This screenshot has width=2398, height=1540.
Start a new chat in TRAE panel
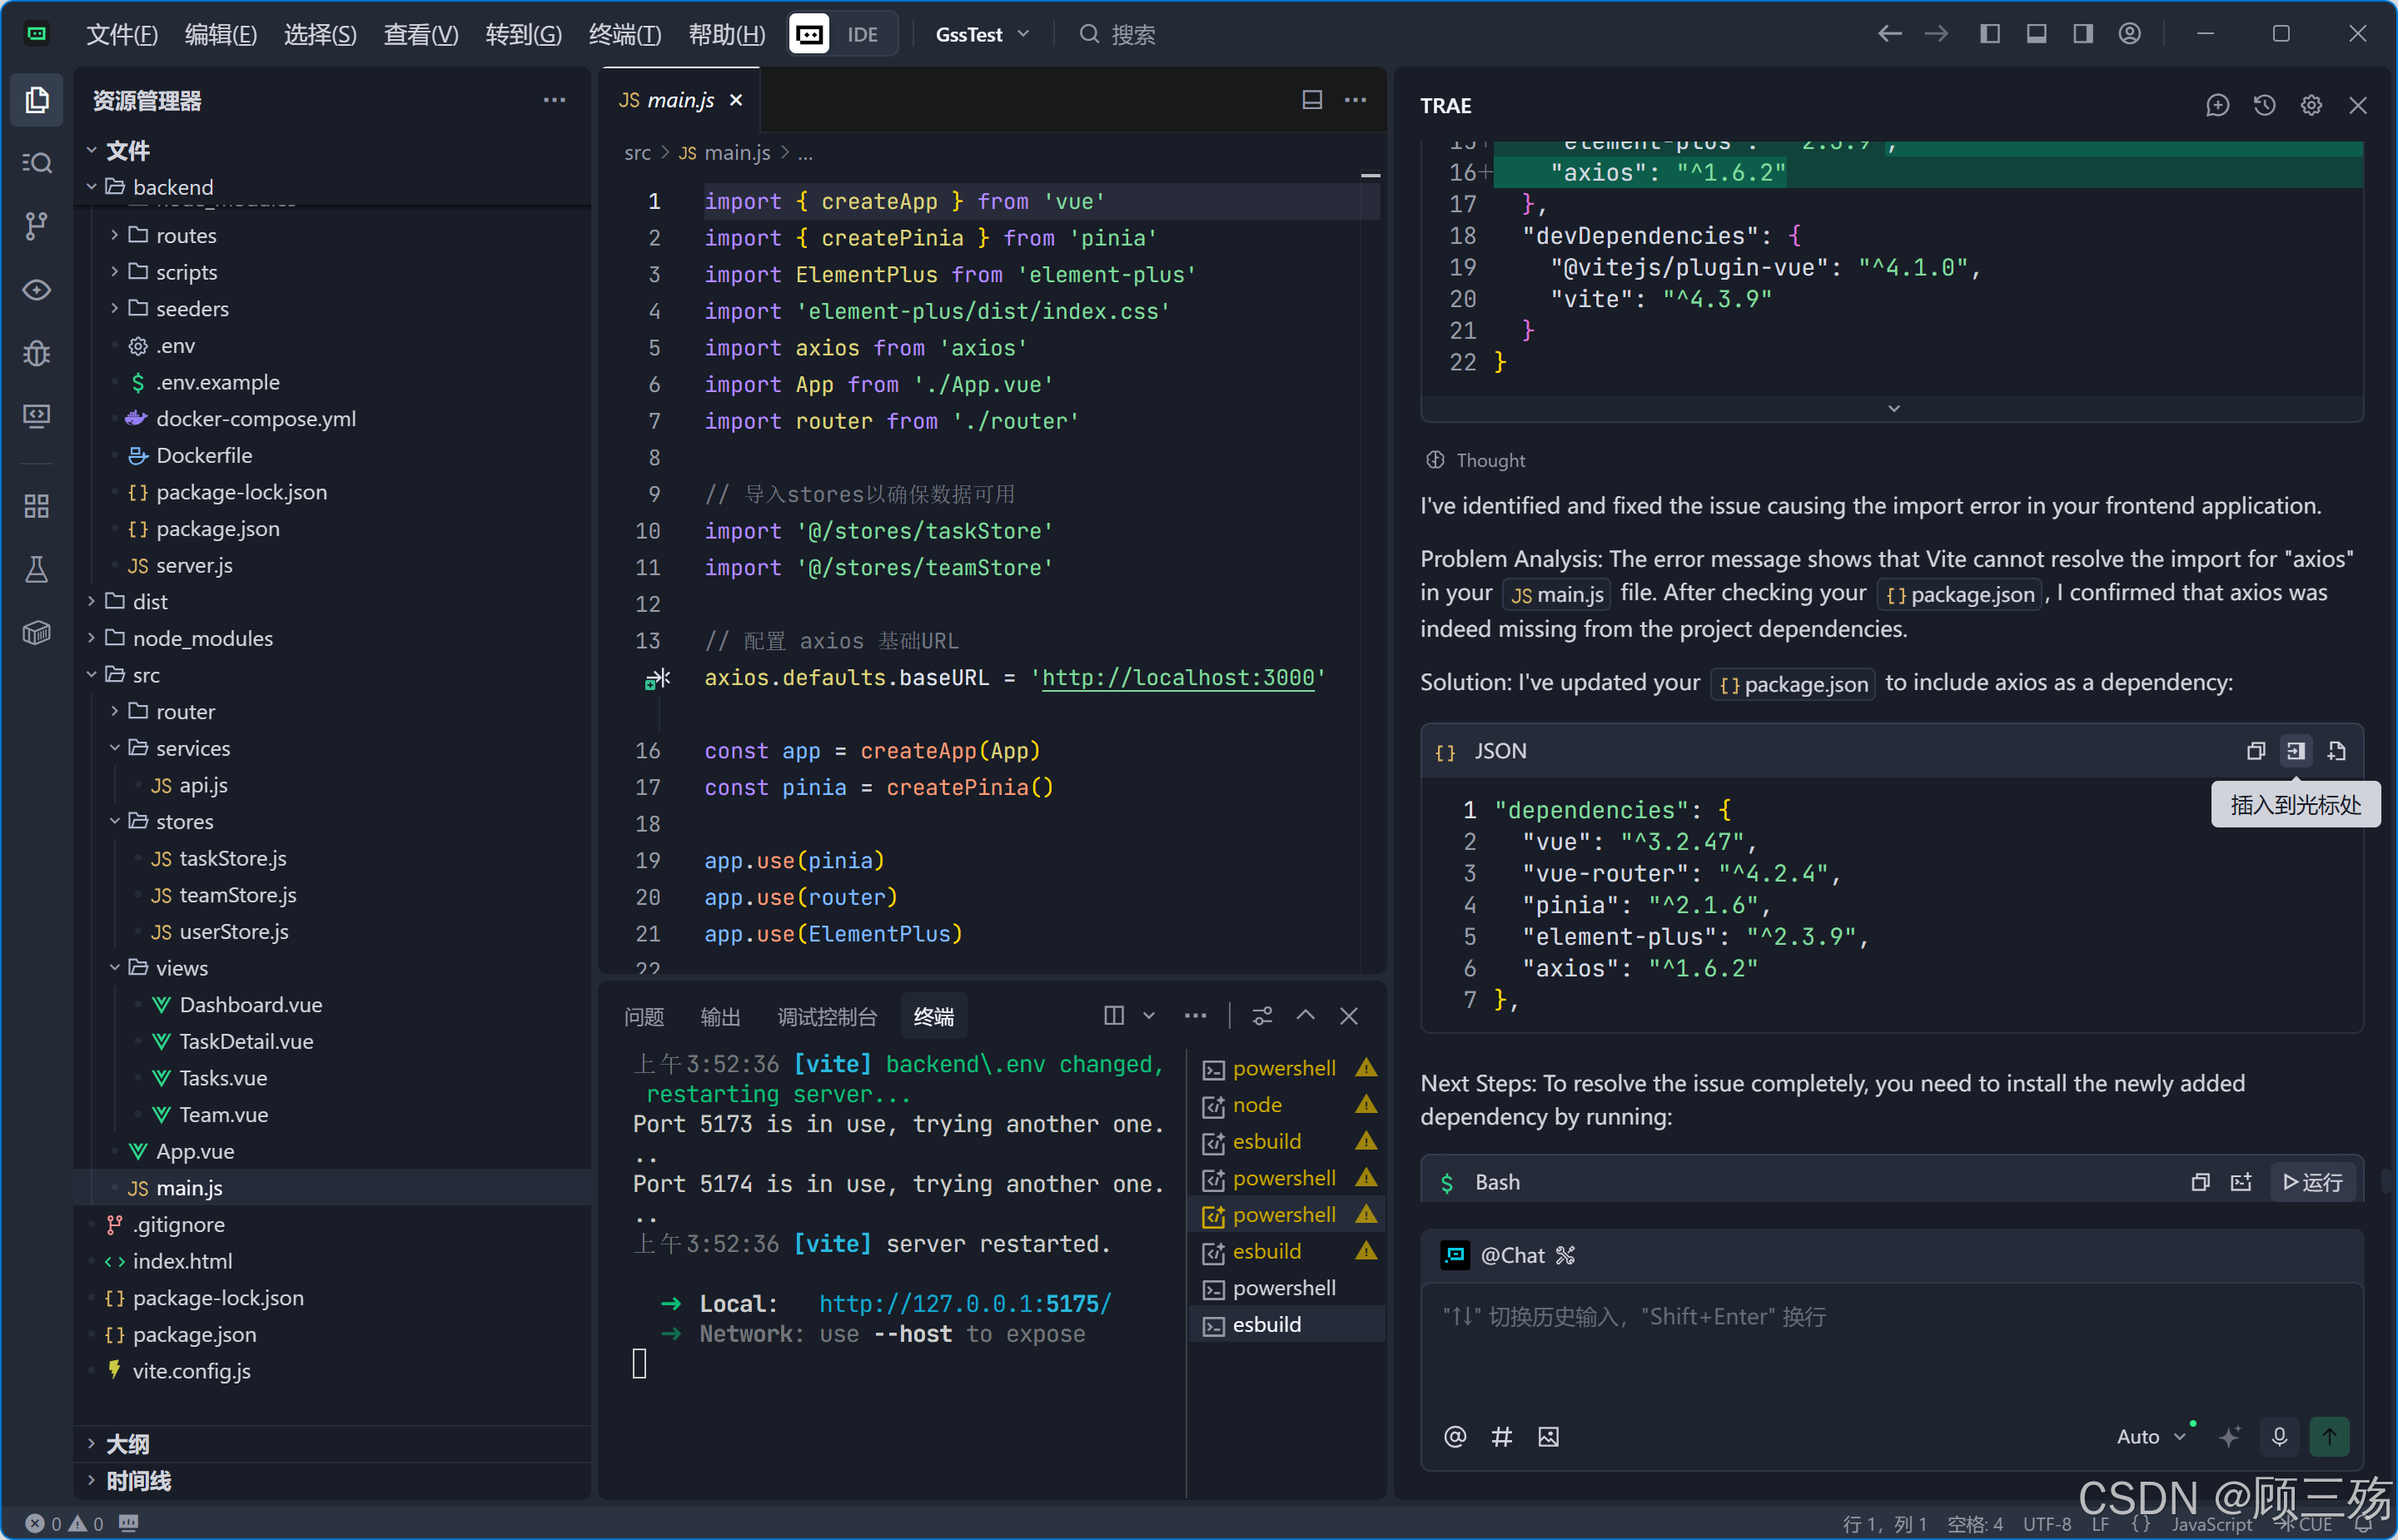pyautogui.click(x=2217, y=105)
